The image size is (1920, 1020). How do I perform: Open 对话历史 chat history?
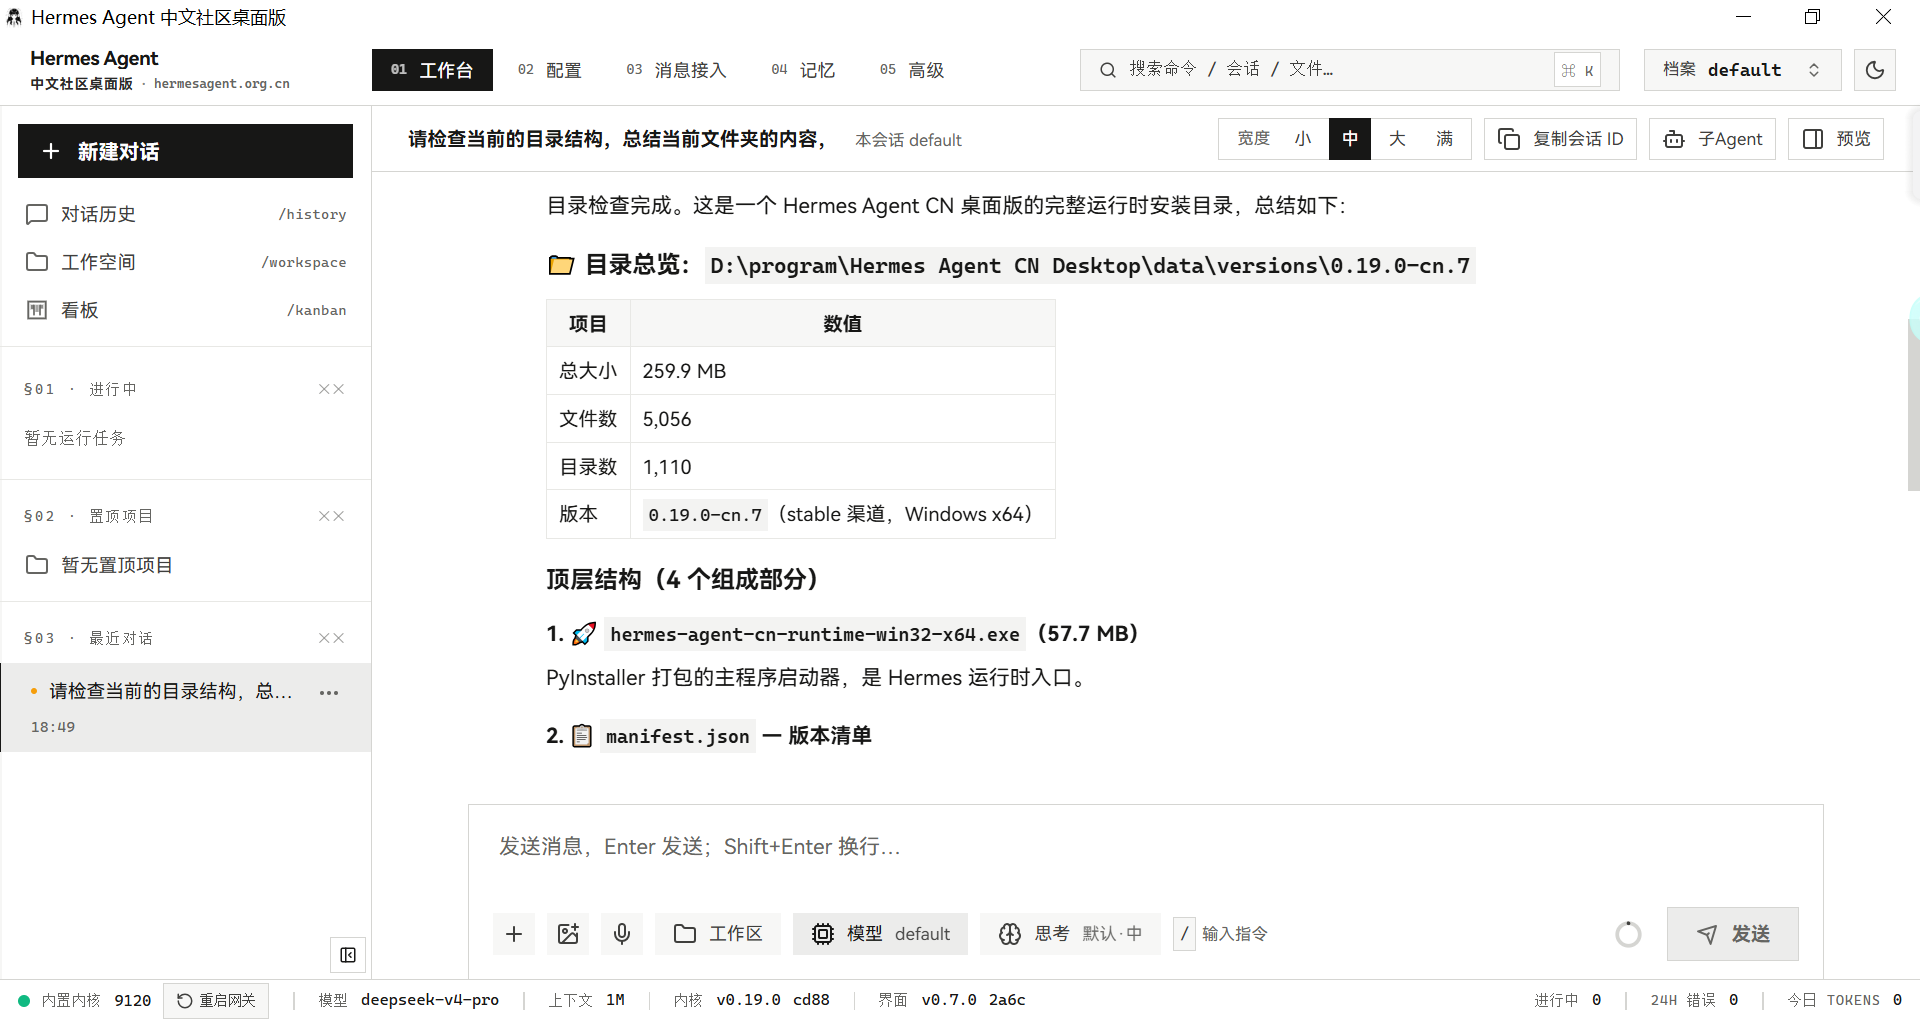(x=186, y=214)
